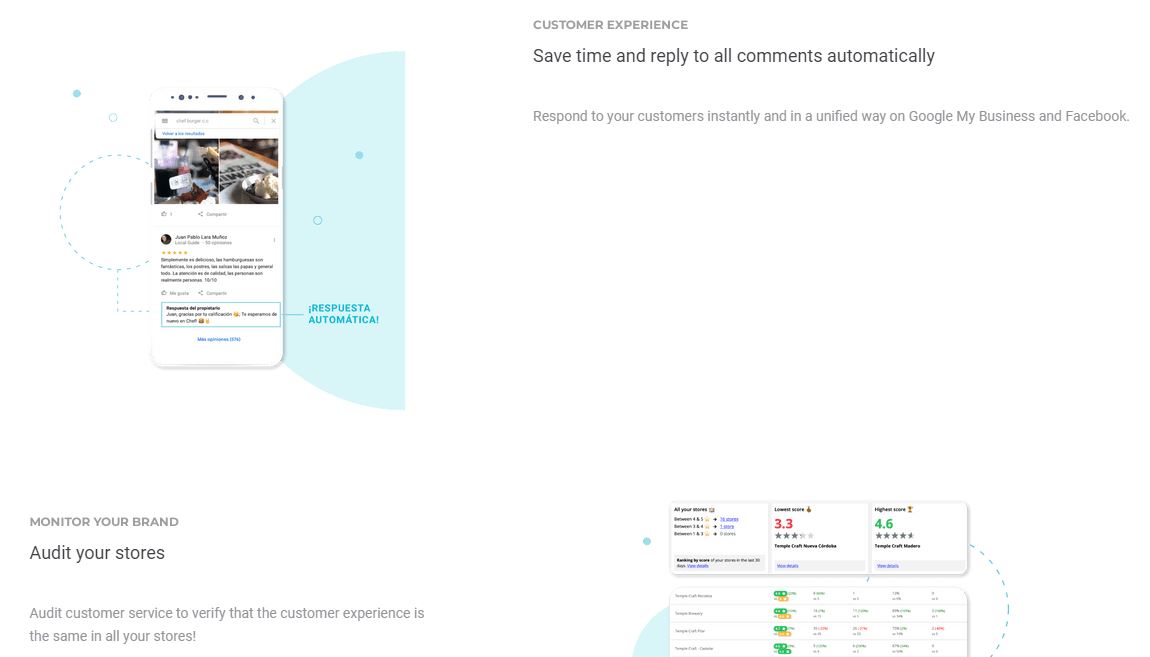Click the '¡RESPUESTA AUTOMÁTICA!' callout text

343,314
